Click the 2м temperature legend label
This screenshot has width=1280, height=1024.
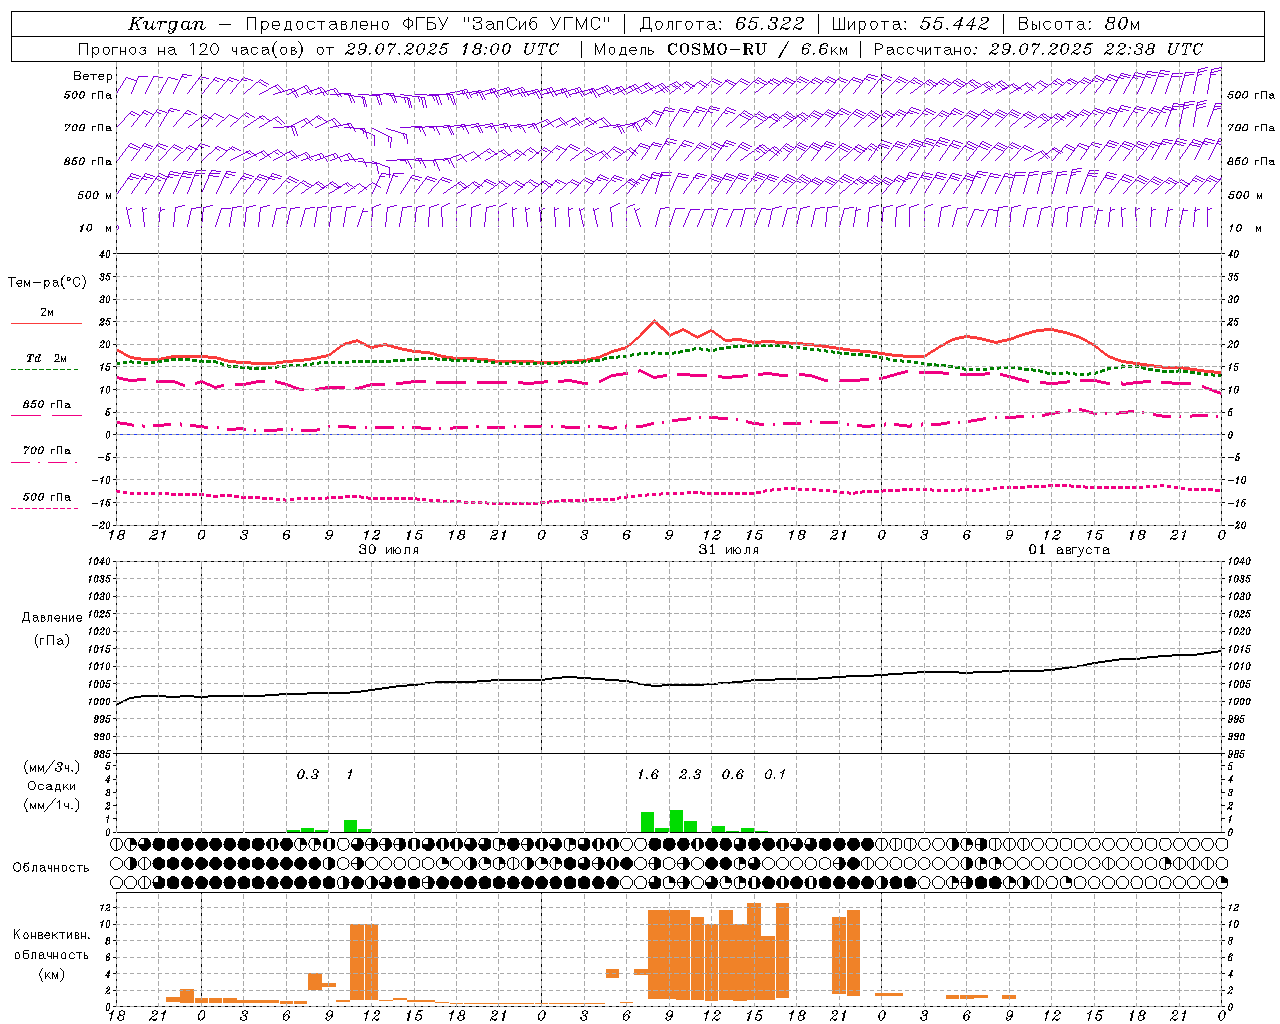47,312
